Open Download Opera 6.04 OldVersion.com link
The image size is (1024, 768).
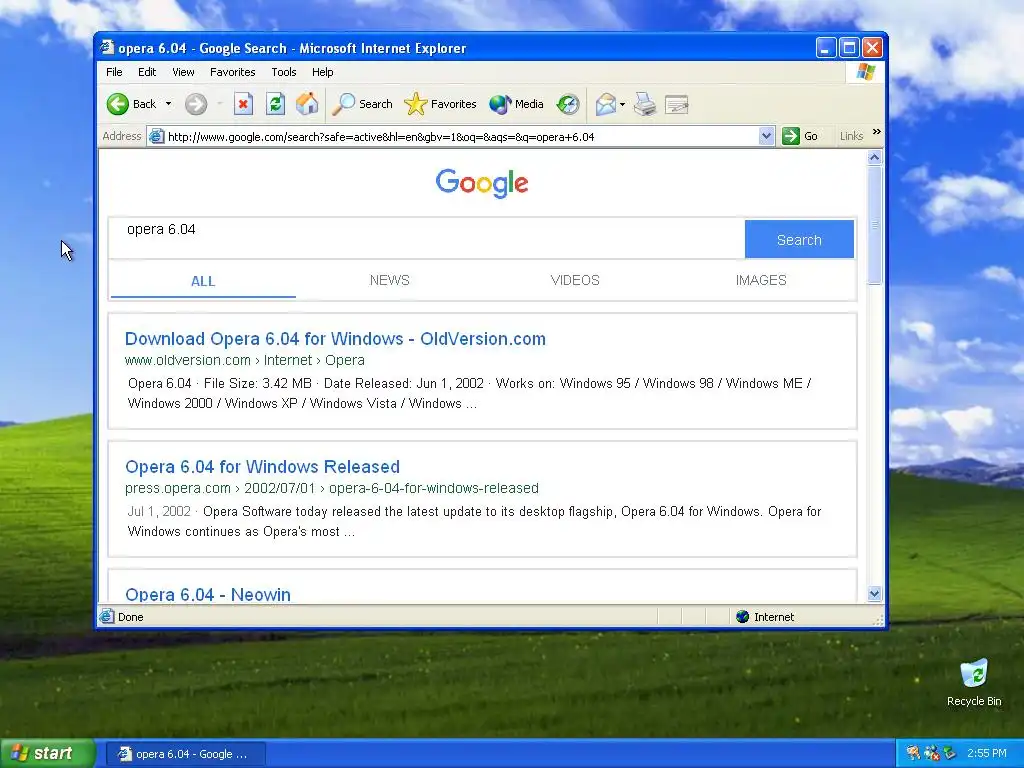pos(335,339)
